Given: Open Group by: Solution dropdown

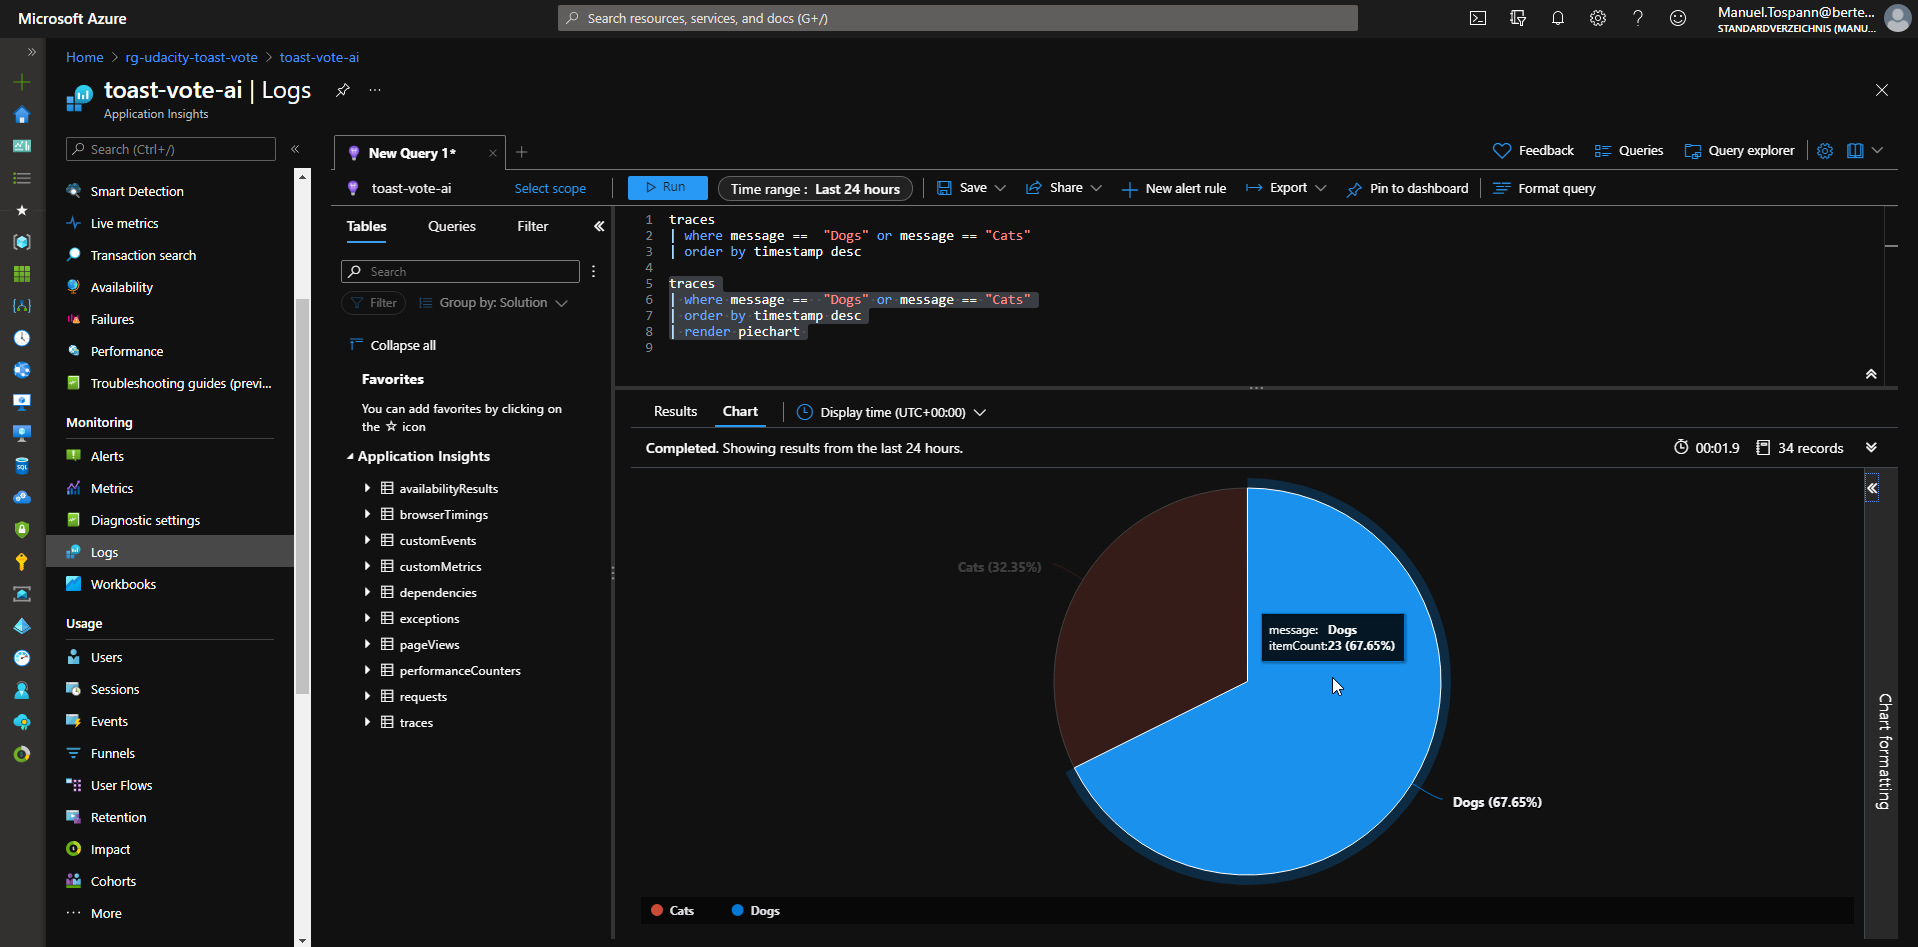Looking at the screenshot, I should [493, 302].
